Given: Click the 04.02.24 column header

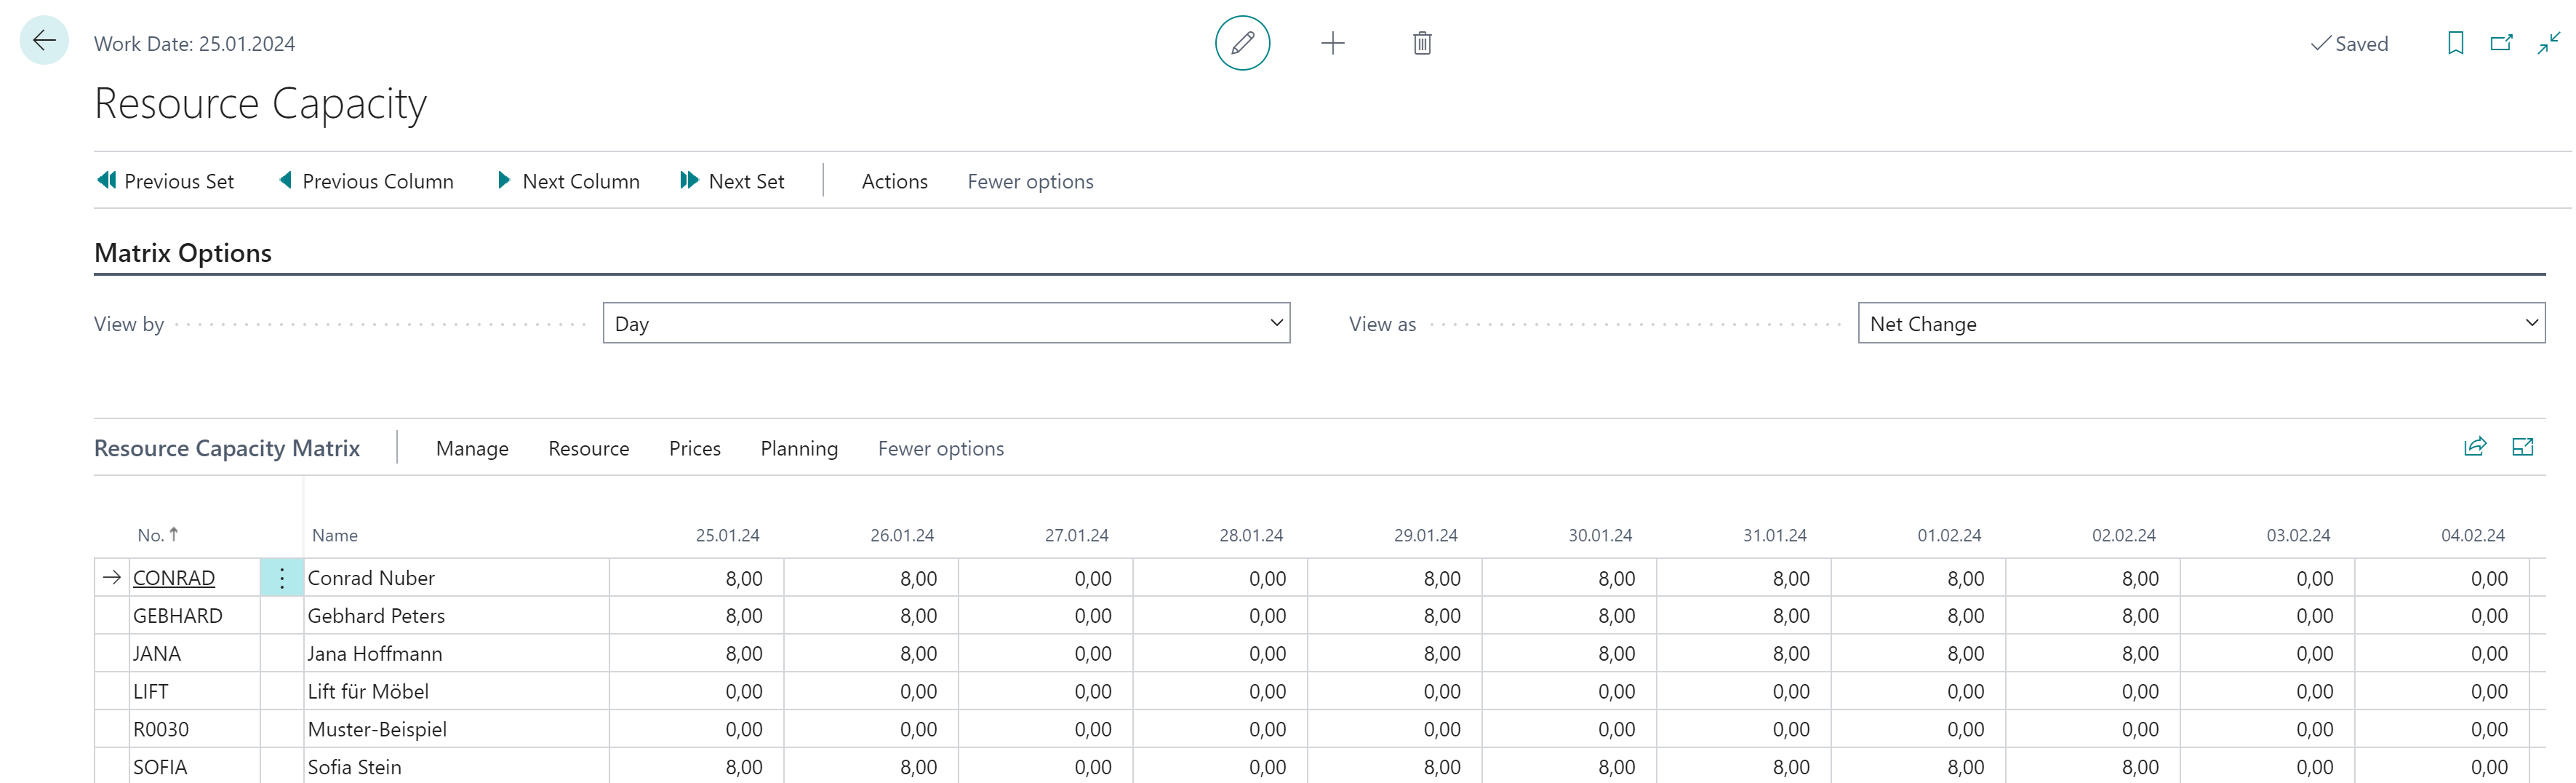Looking at the screenshot, I should (2472, 535).
